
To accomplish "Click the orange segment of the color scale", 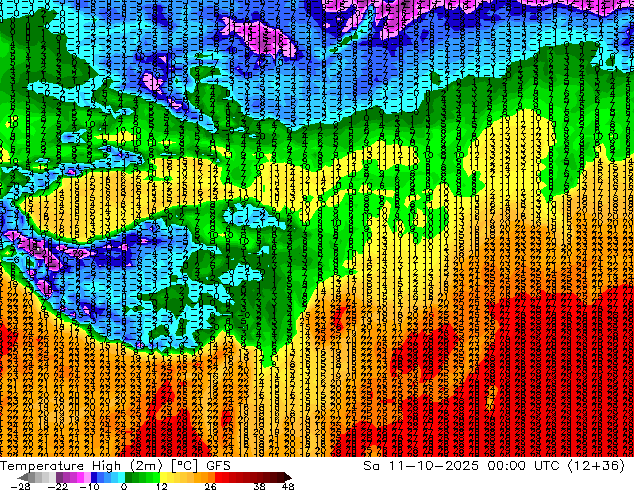I will (201, 477).
